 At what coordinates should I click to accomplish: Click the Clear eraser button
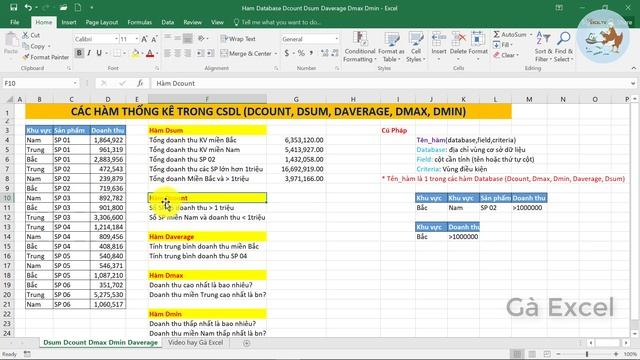pos(506,55)
